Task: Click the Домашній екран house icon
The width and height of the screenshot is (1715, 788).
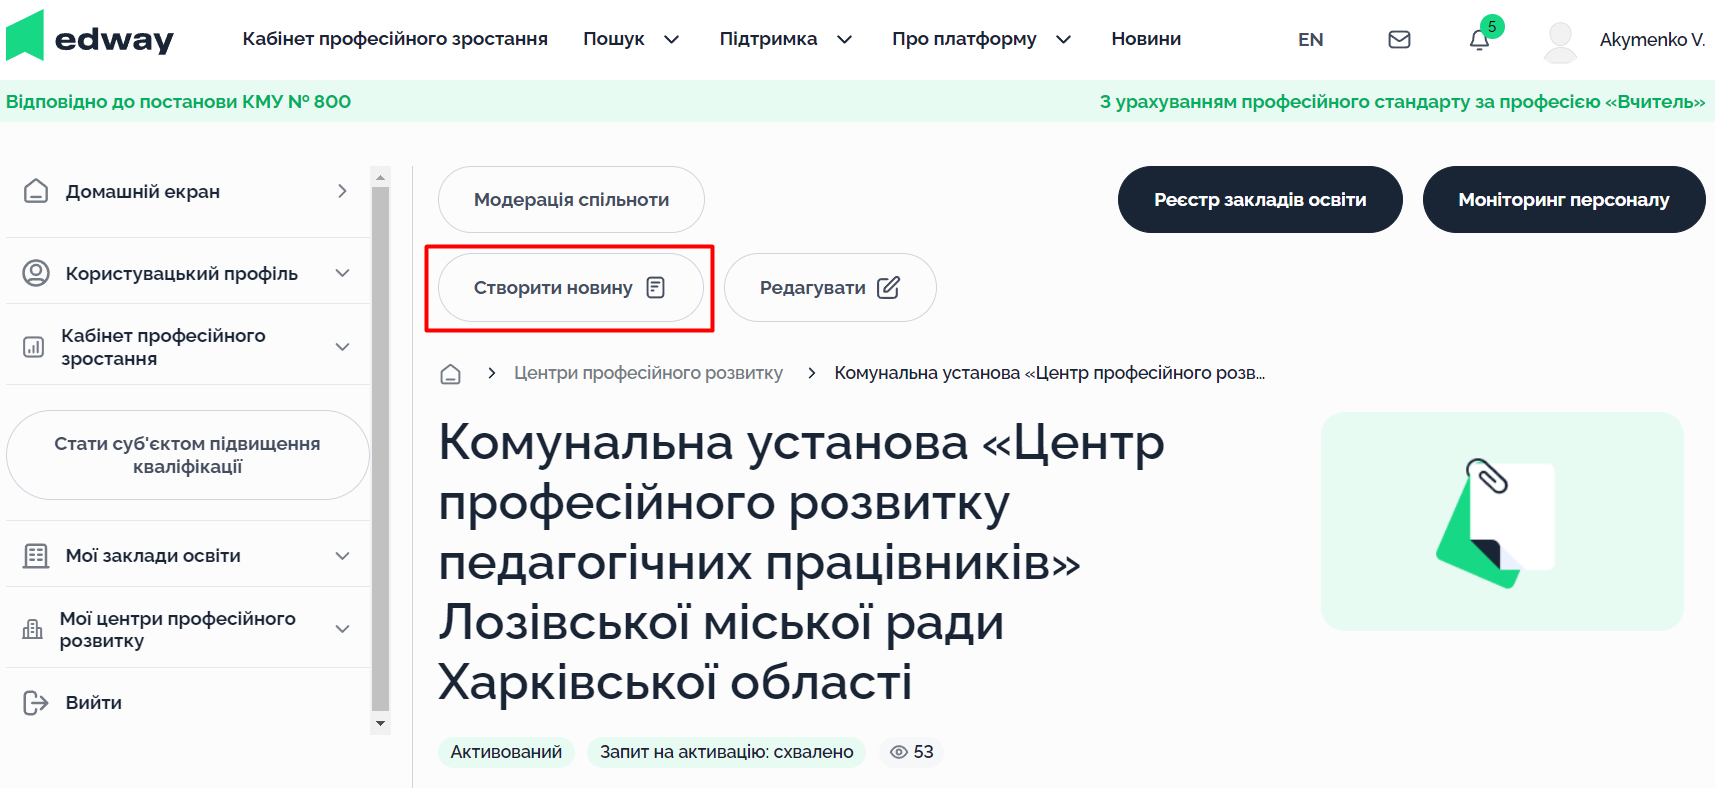Action: pyautogui.click(x=36, y=191)
